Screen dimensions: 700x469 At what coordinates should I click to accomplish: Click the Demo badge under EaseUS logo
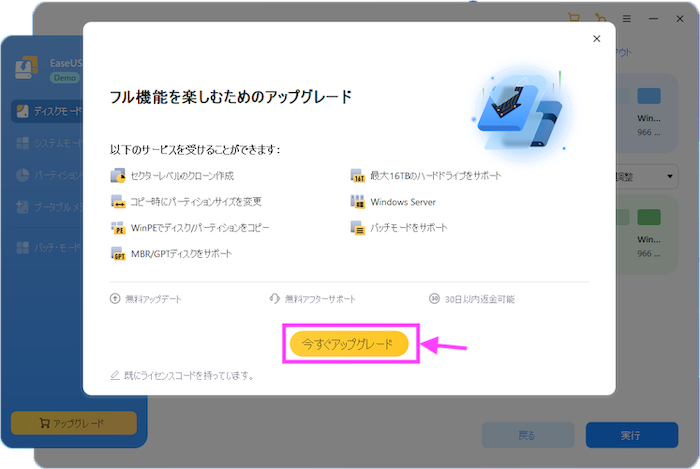pos(65,78)
